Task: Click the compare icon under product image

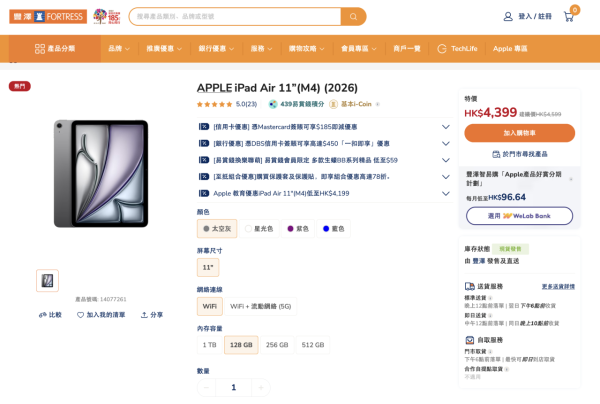Action: [42, 315]
